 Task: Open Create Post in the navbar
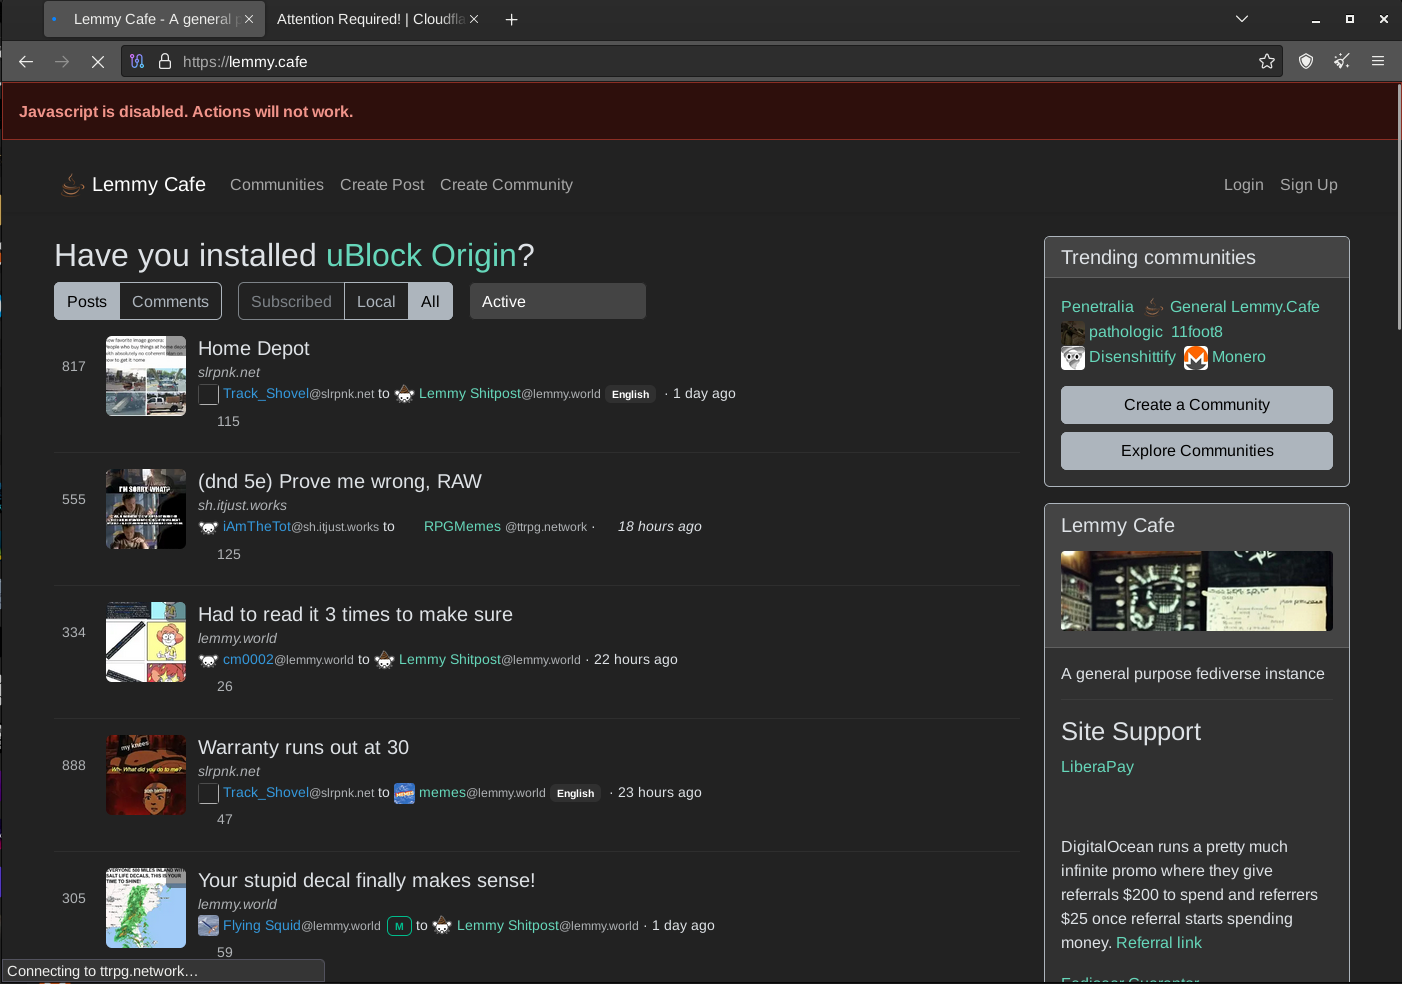[382, 185]
